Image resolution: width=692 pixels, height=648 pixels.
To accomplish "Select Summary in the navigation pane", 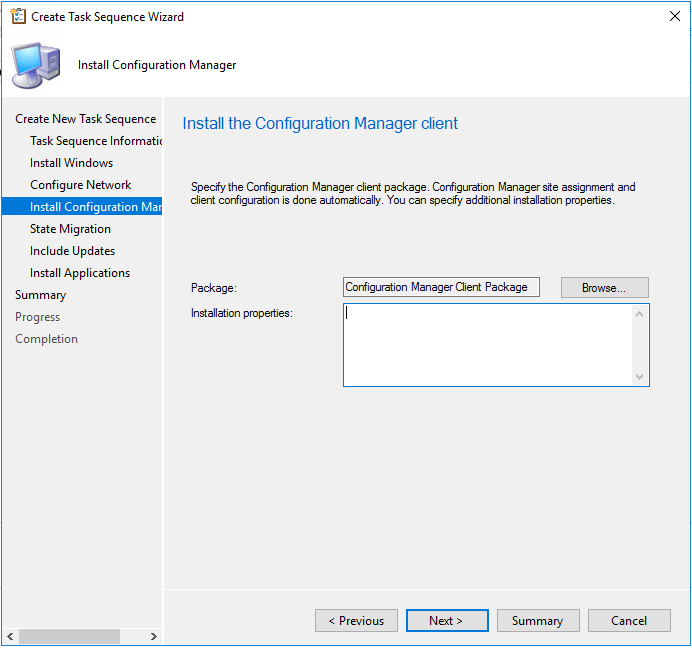I will click(41, 295).
